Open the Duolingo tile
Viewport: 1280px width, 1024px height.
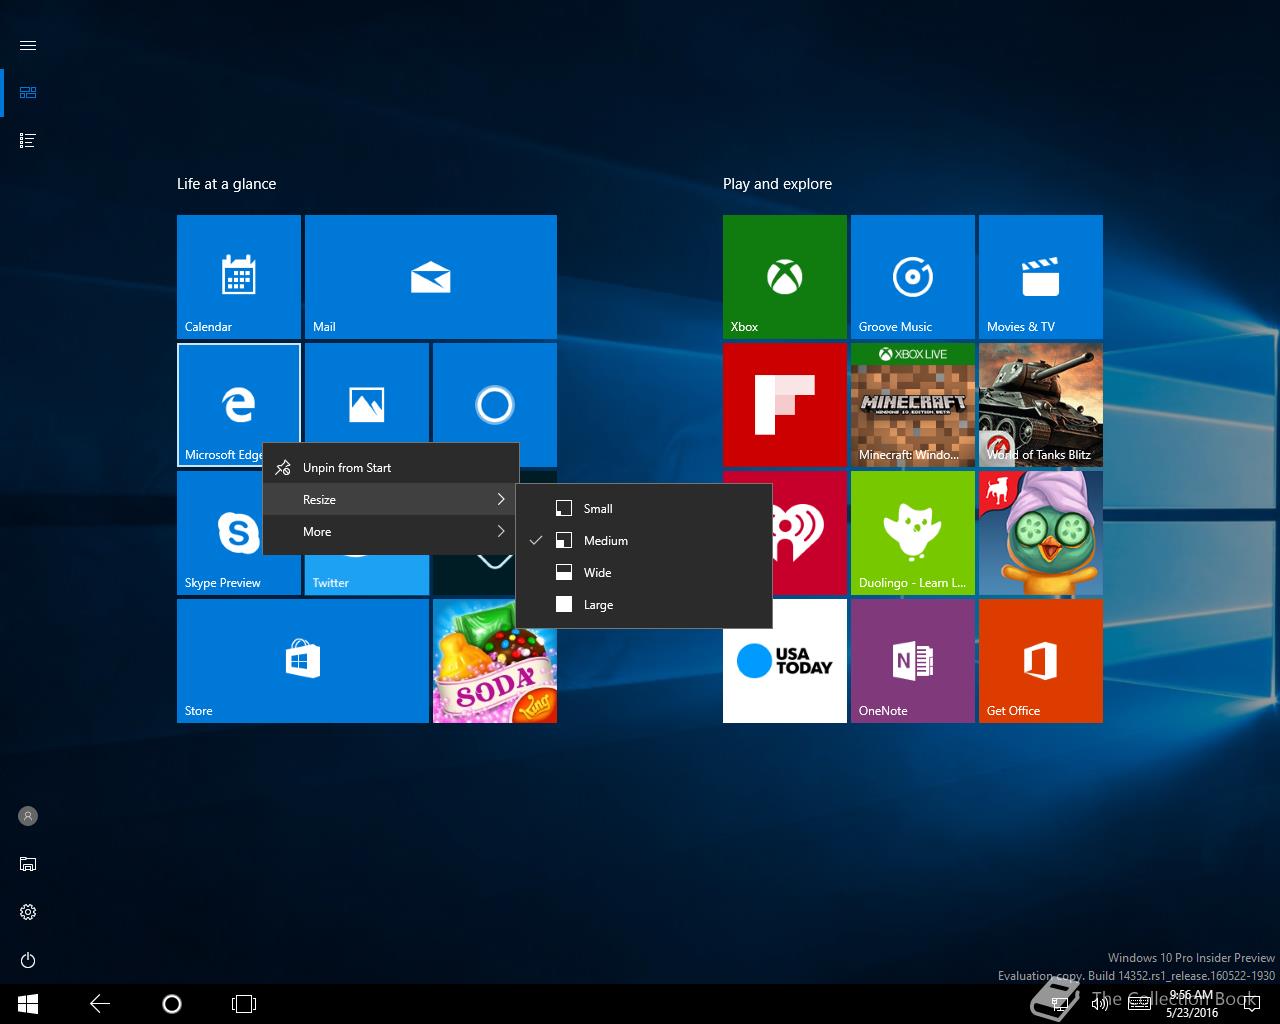(913, 533)
